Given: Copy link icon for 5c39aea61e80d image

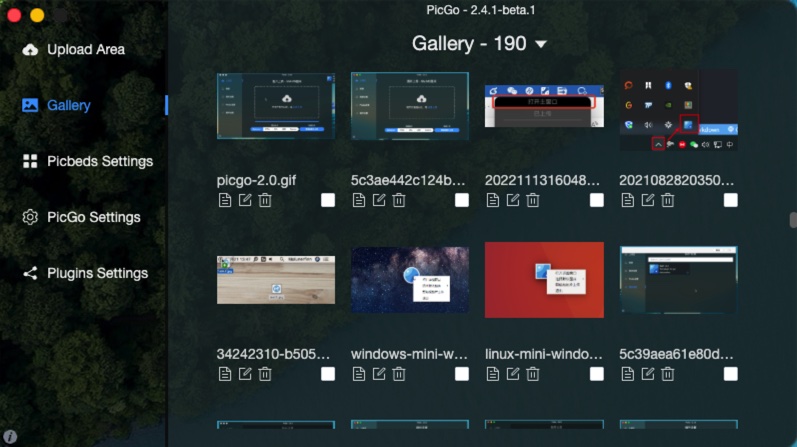Looking at the screenshot, I should pyautogui.click(x=628, y=374).
